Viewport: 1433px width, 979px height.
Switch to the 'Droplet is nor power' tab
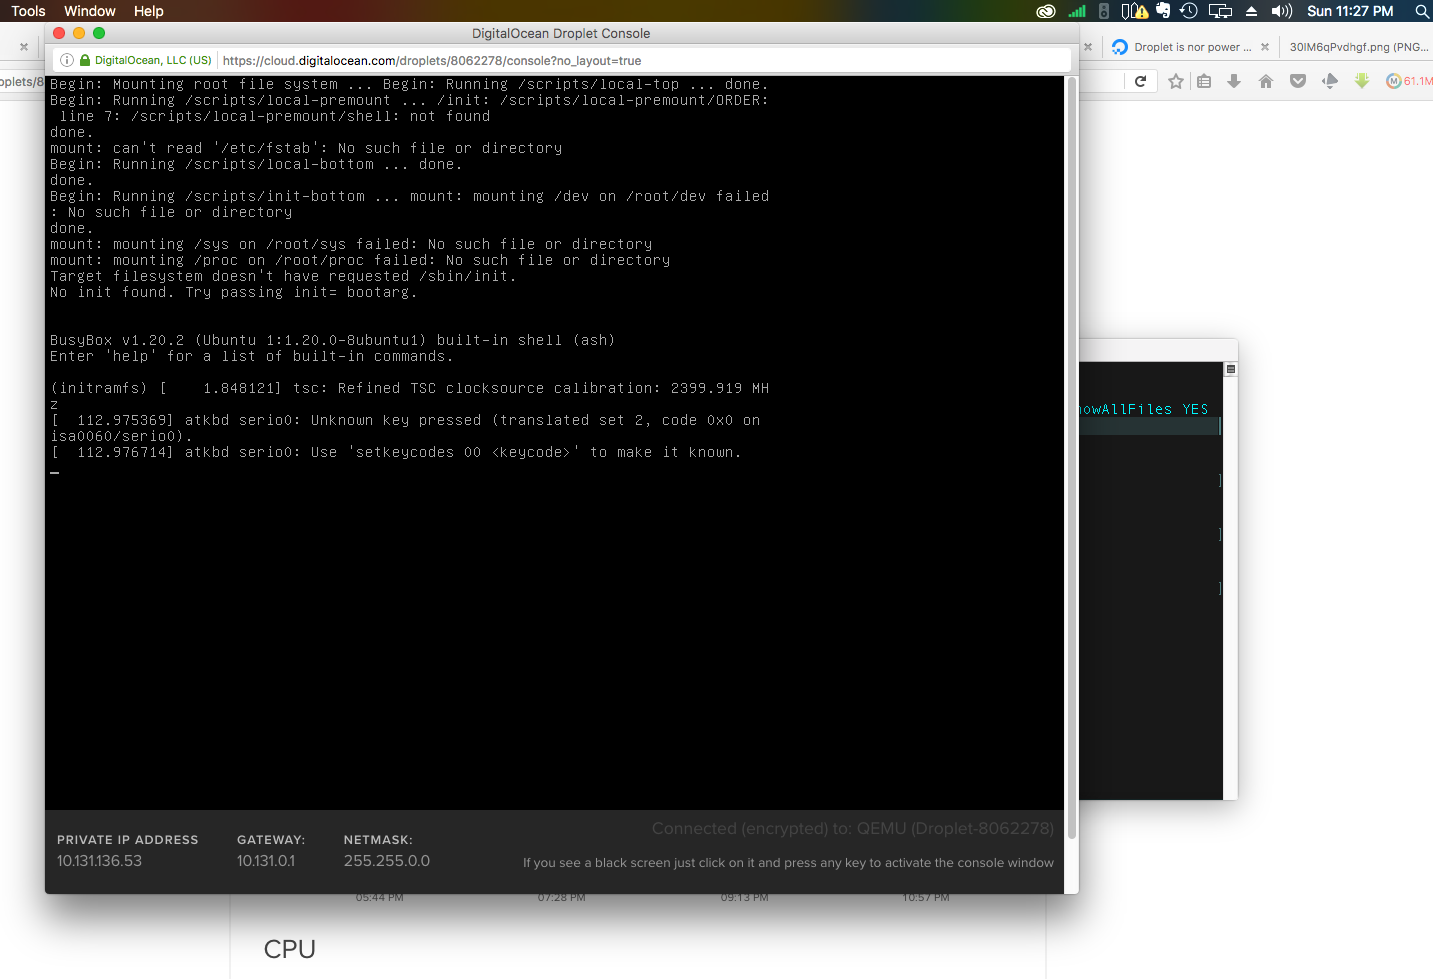click(x=1190, y=47)
